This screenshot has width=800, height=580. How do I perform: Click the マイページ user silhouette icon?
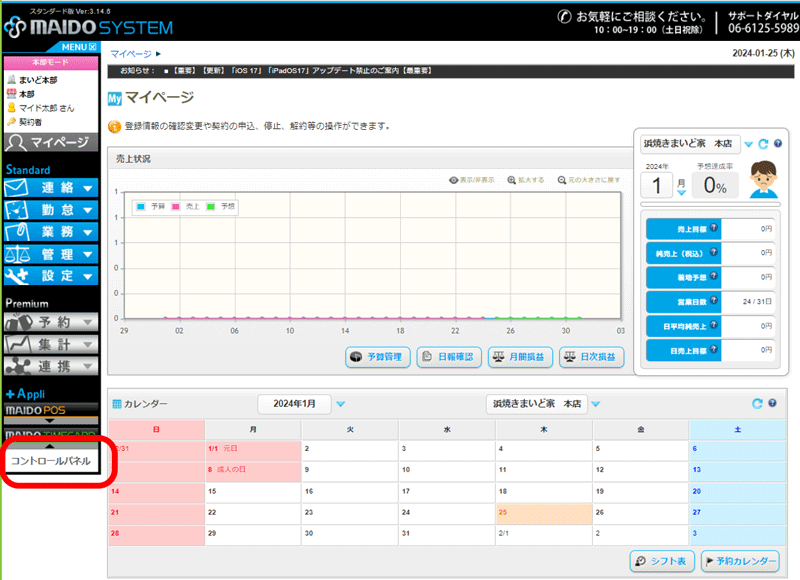pyautogui.click(x=17, y=142)
